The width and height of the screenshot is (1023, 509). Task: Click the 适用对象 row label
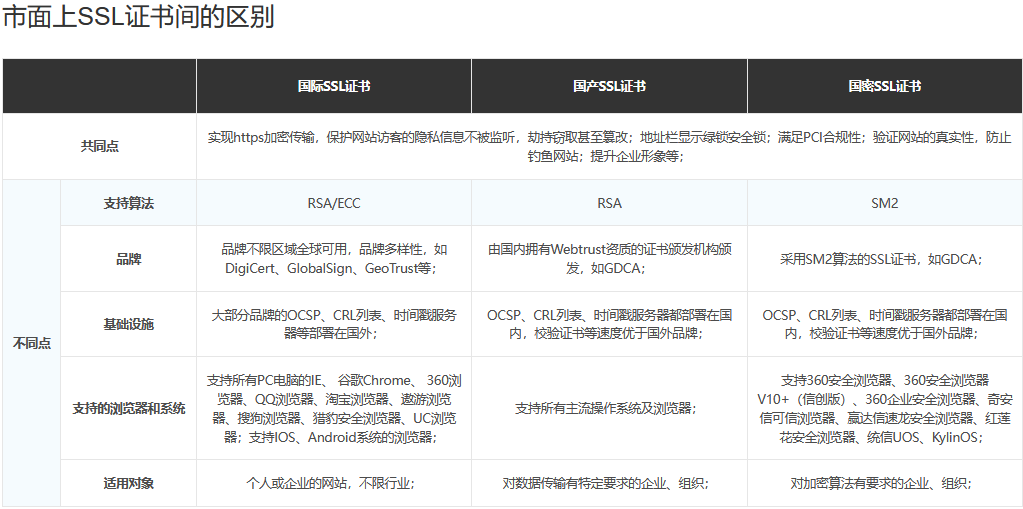pyautogui.click(x=129, y=484)
